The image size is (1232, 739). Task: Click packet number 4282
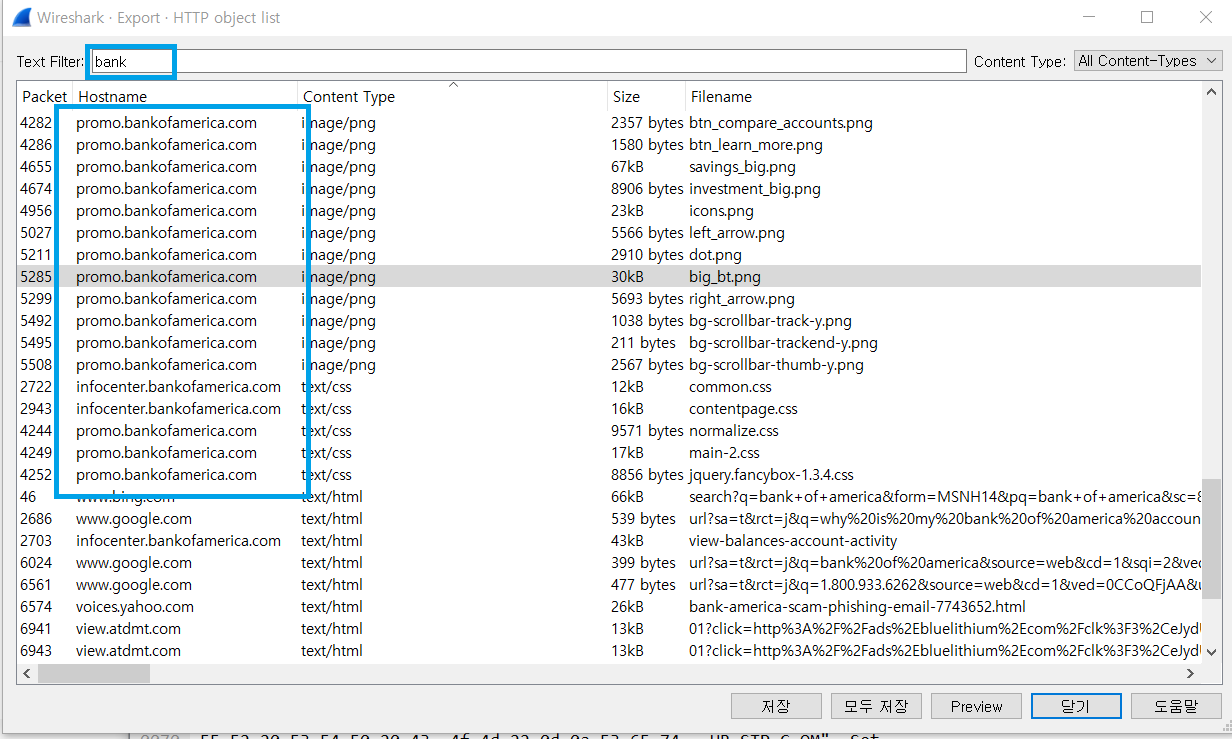tap(35, 123)
